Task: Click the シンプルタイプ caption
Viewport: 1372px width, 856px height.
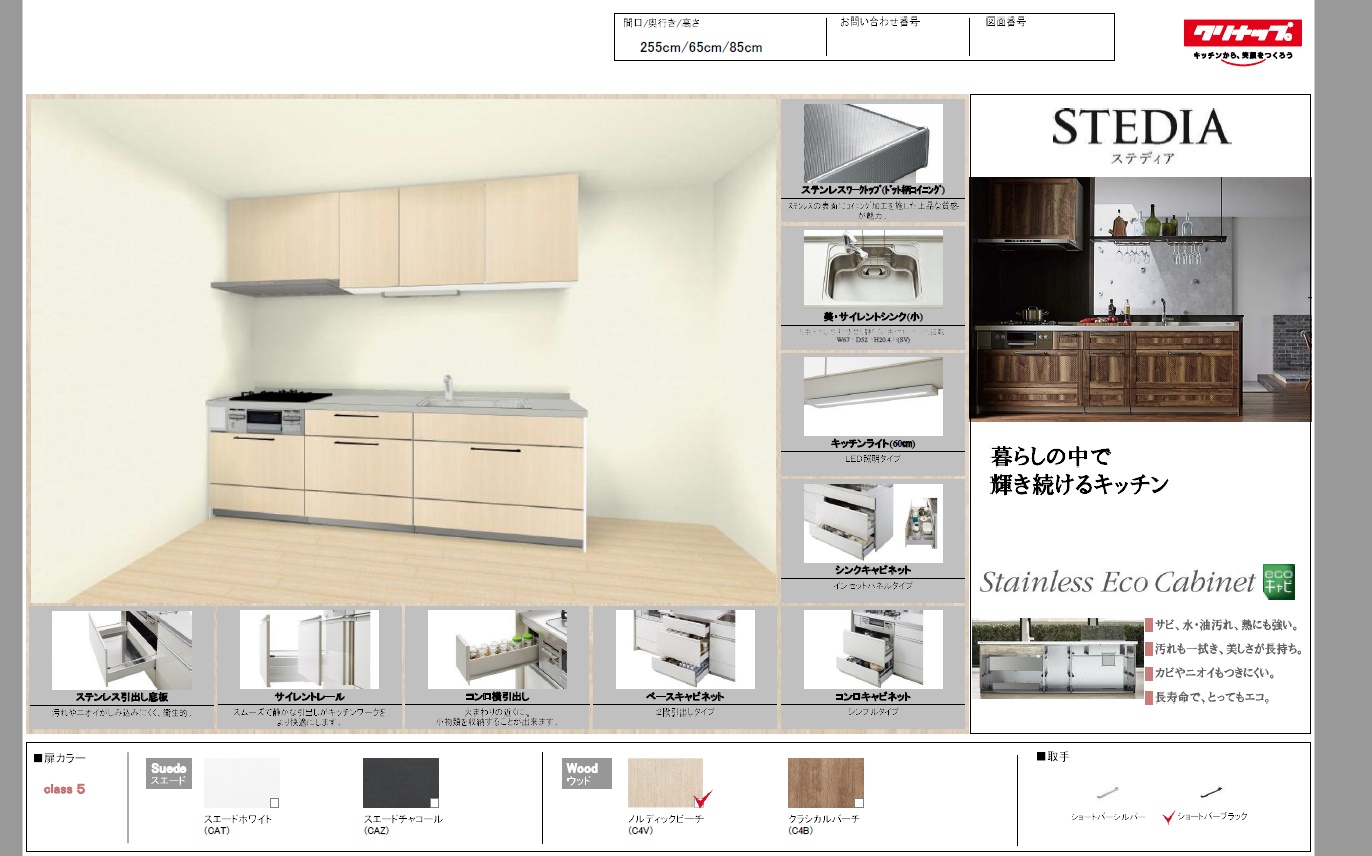Action: [873, 712]
